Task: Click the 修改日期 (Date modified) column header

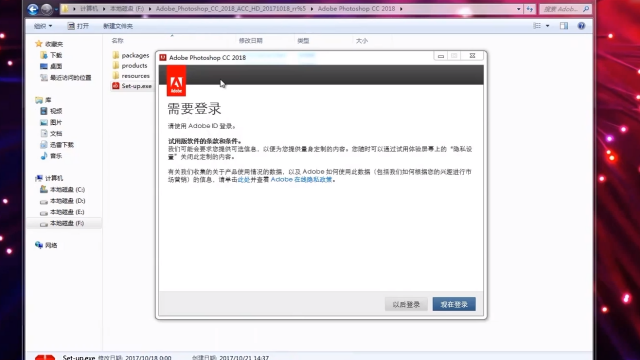Action: tap(251, 41)
